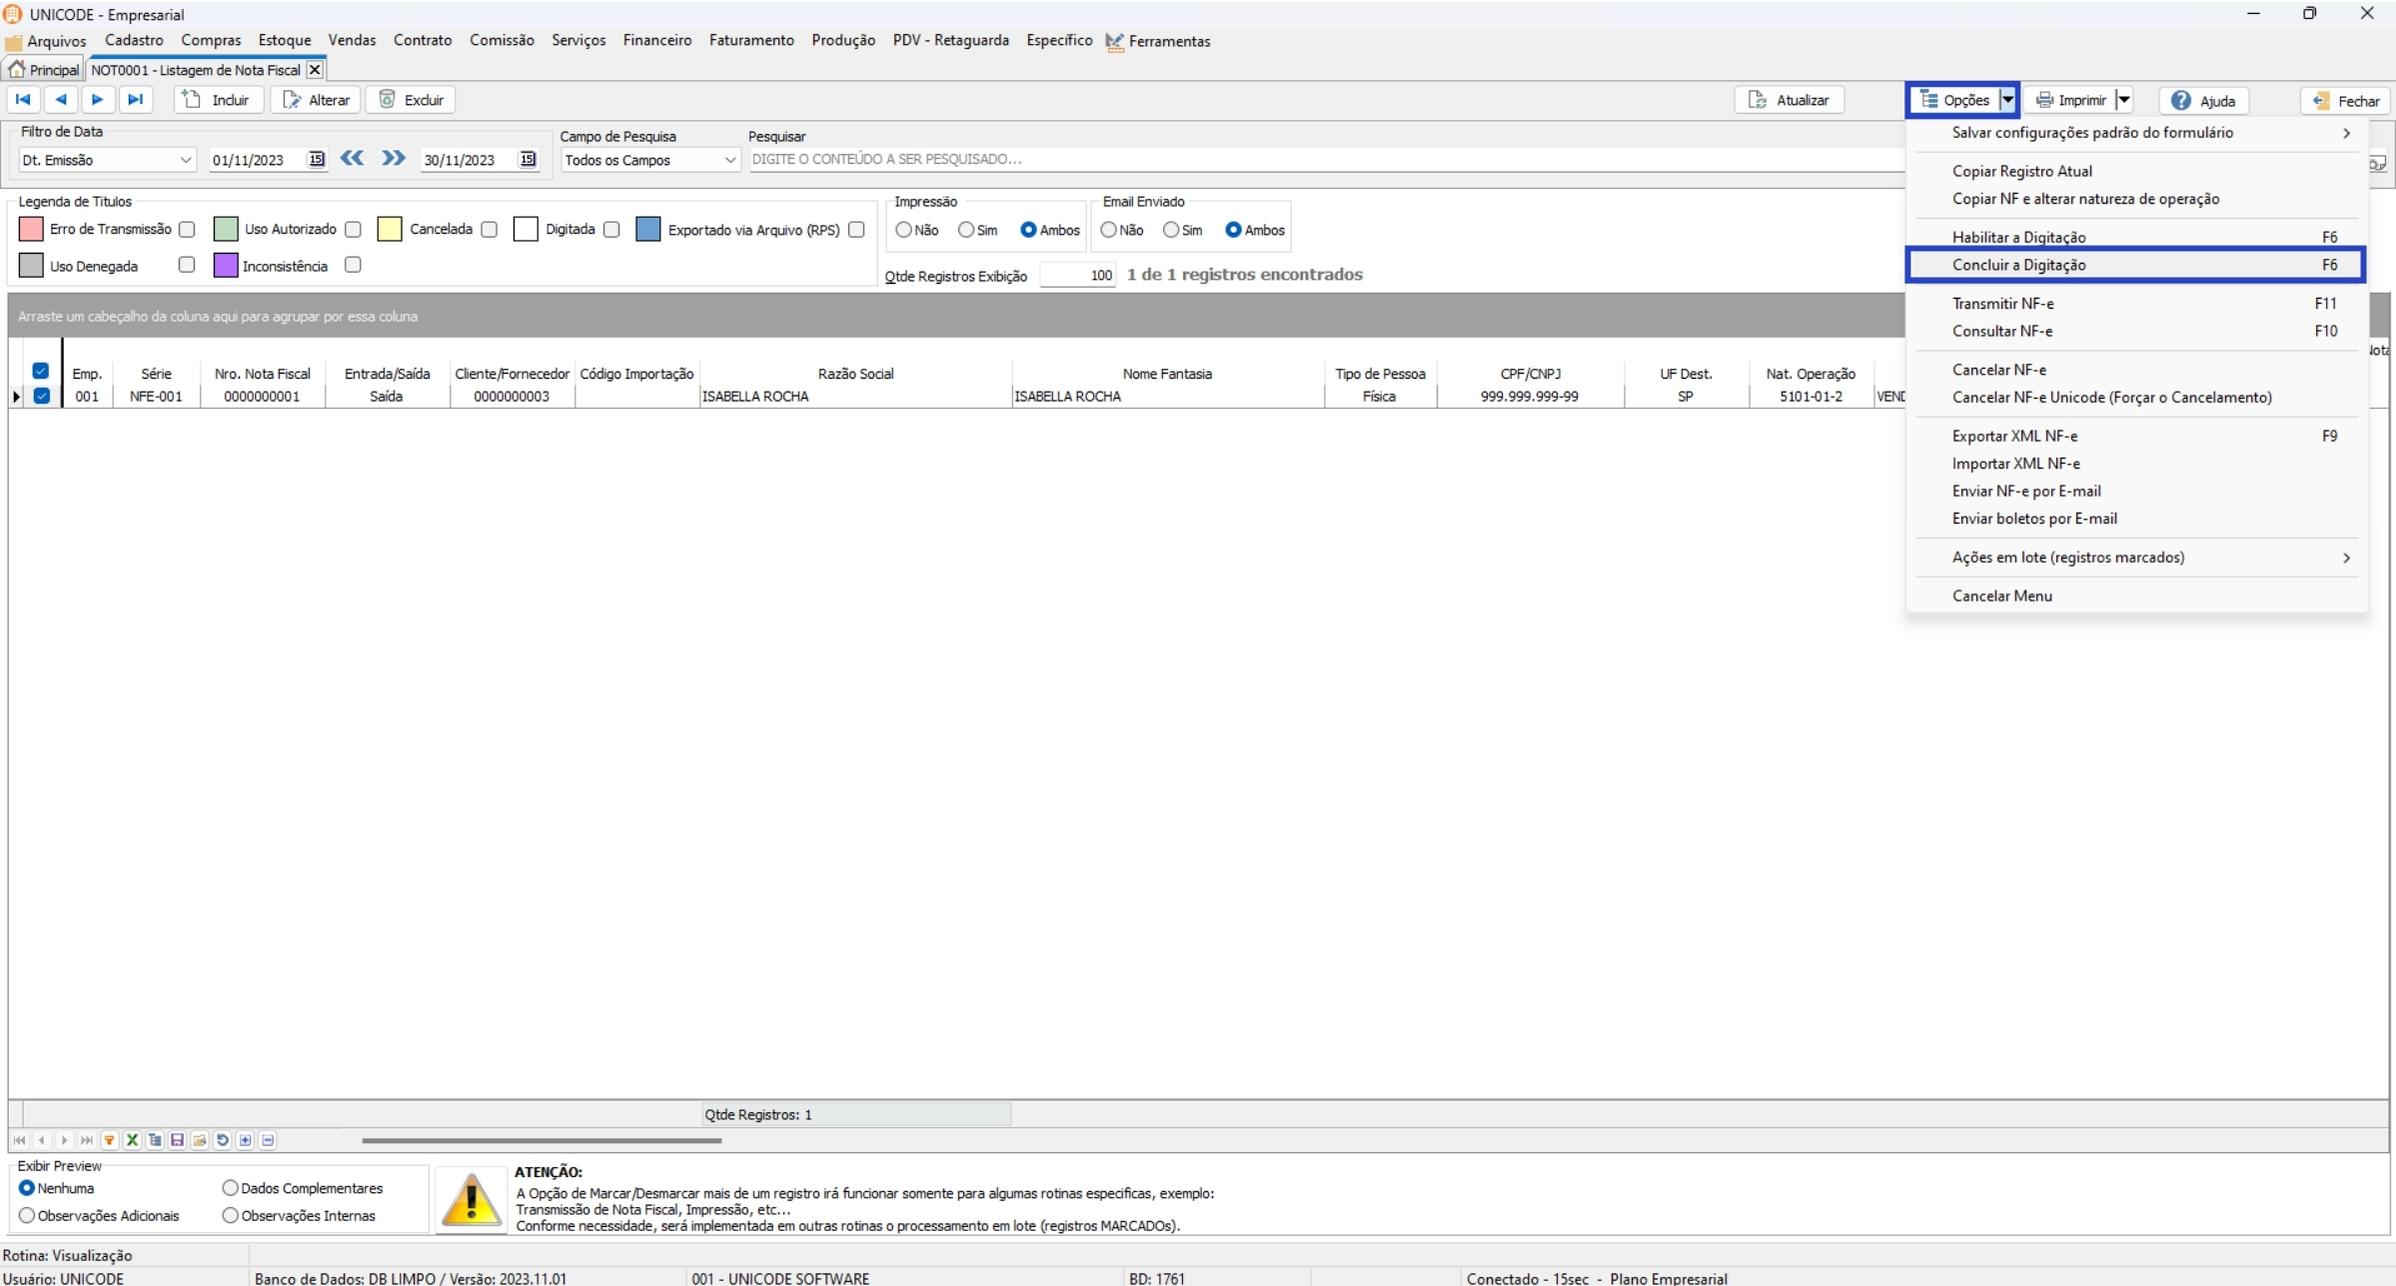Click the restore layout refresh icon
Viewport: 2396px width, 1286px height.
222,1140
